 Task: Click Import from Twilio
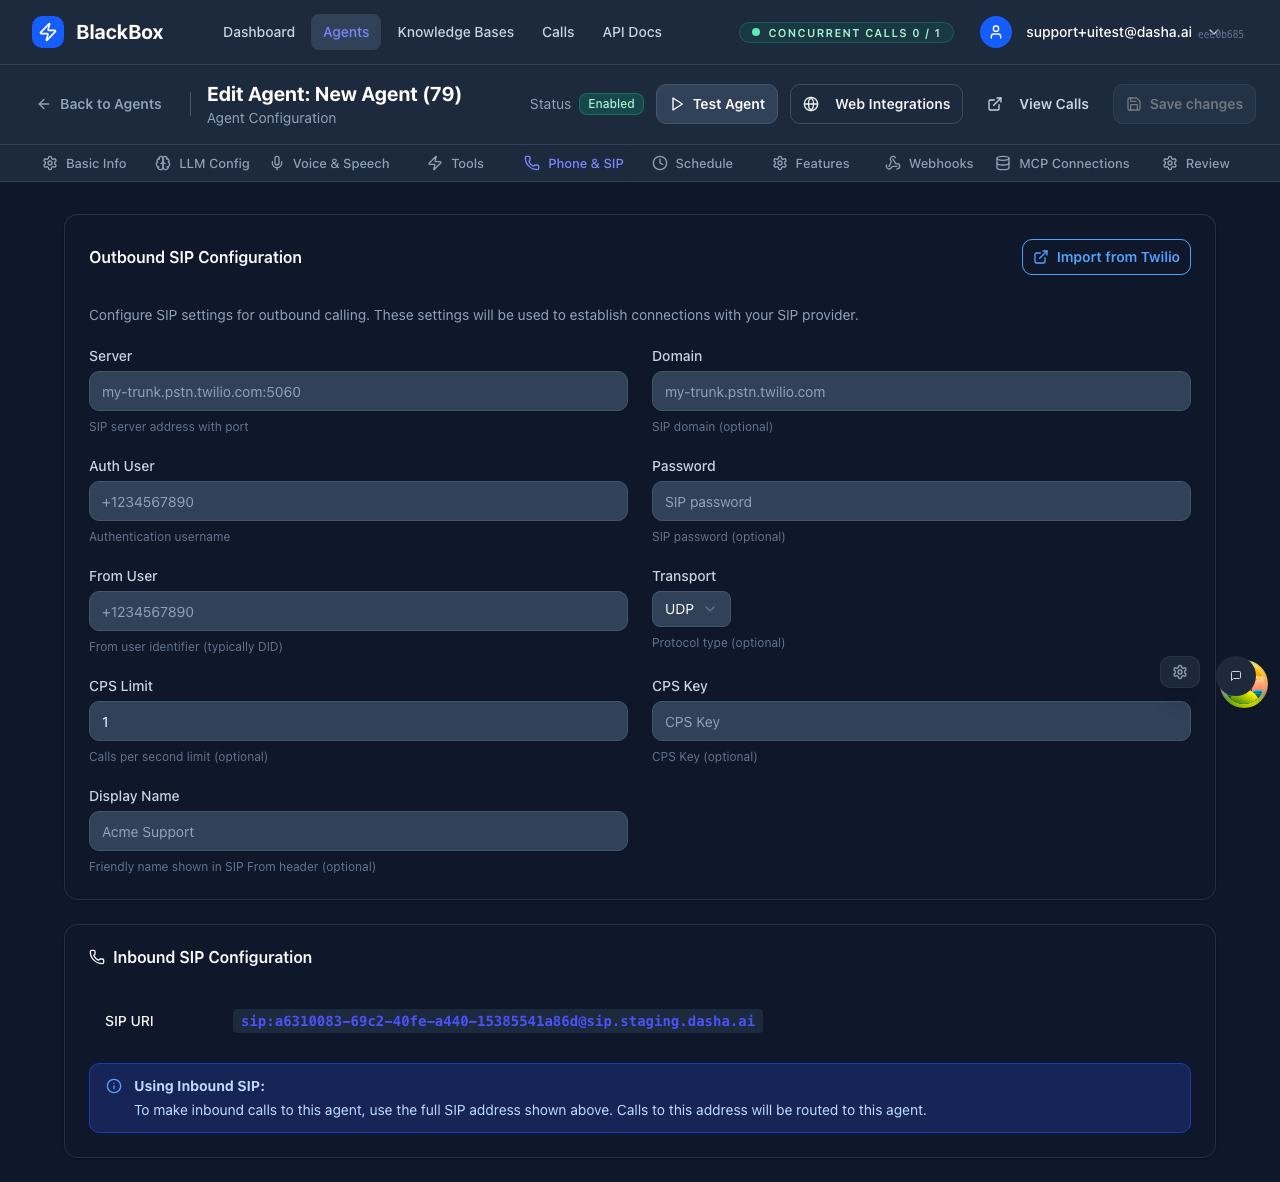1106,257
